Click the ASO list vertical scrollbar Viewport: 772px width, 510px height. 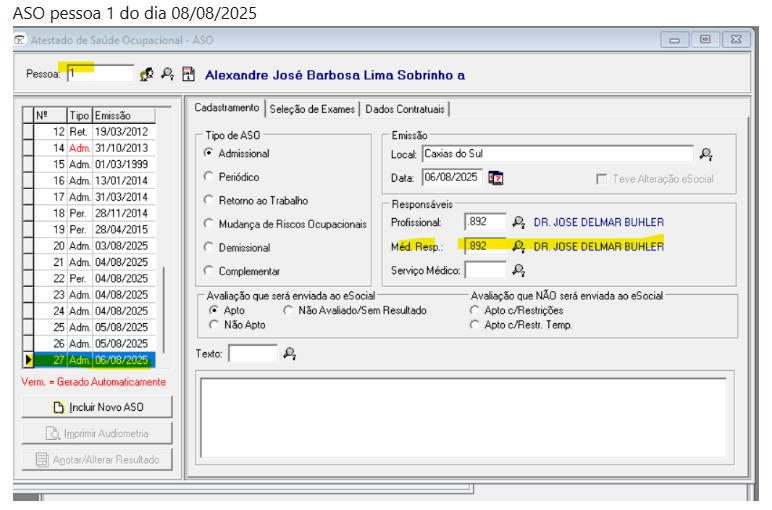(x=166, y=300)
